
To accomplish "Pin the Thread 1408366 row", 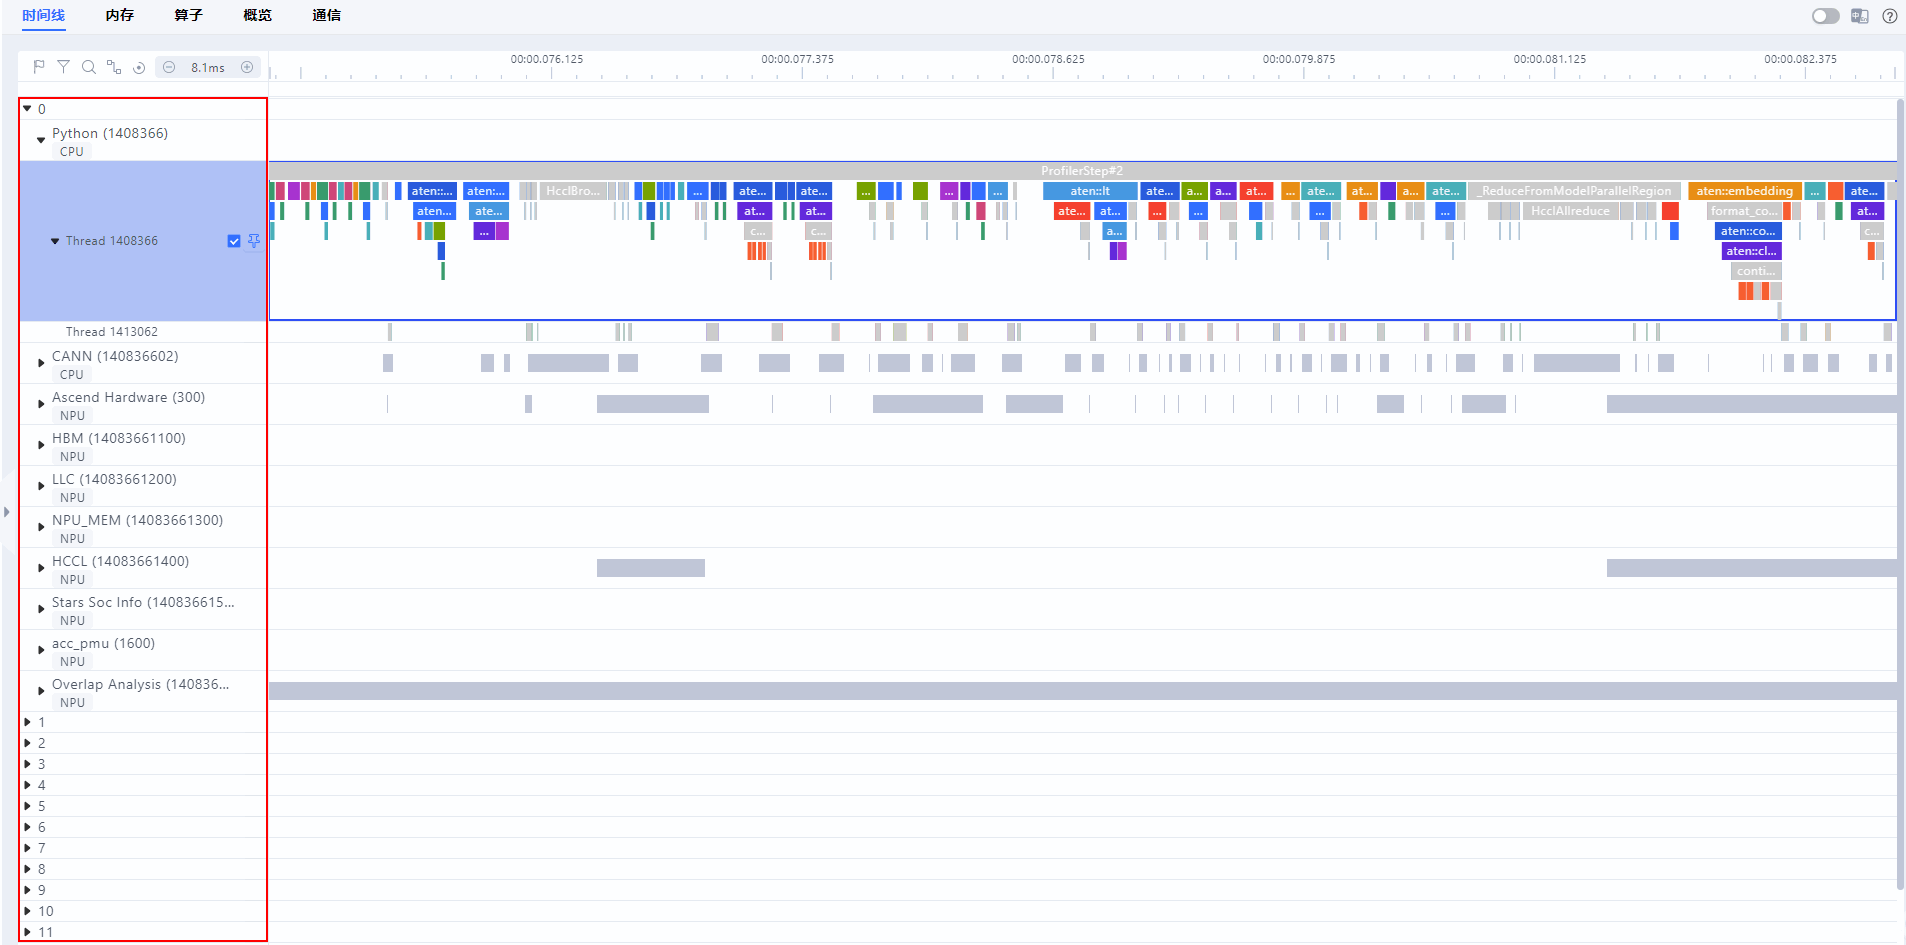I will coord(254,241).
